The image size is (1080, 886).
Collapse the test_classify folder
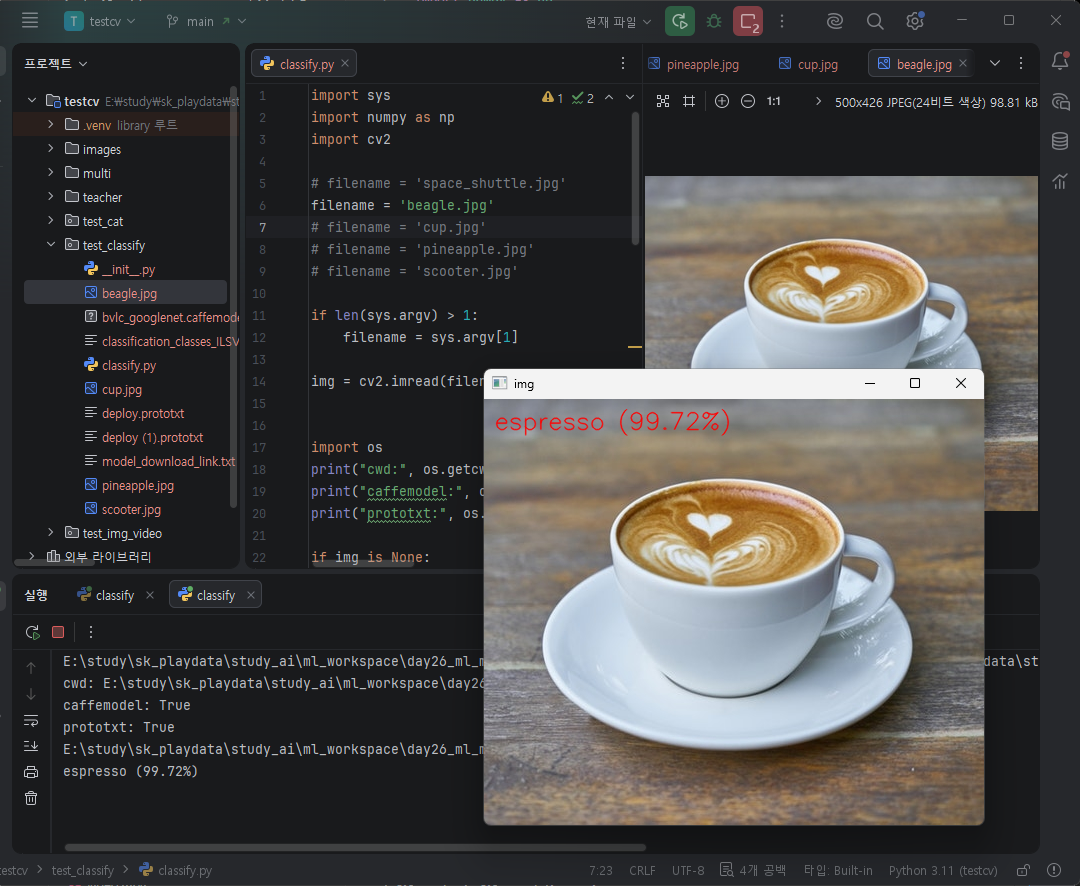50,245
